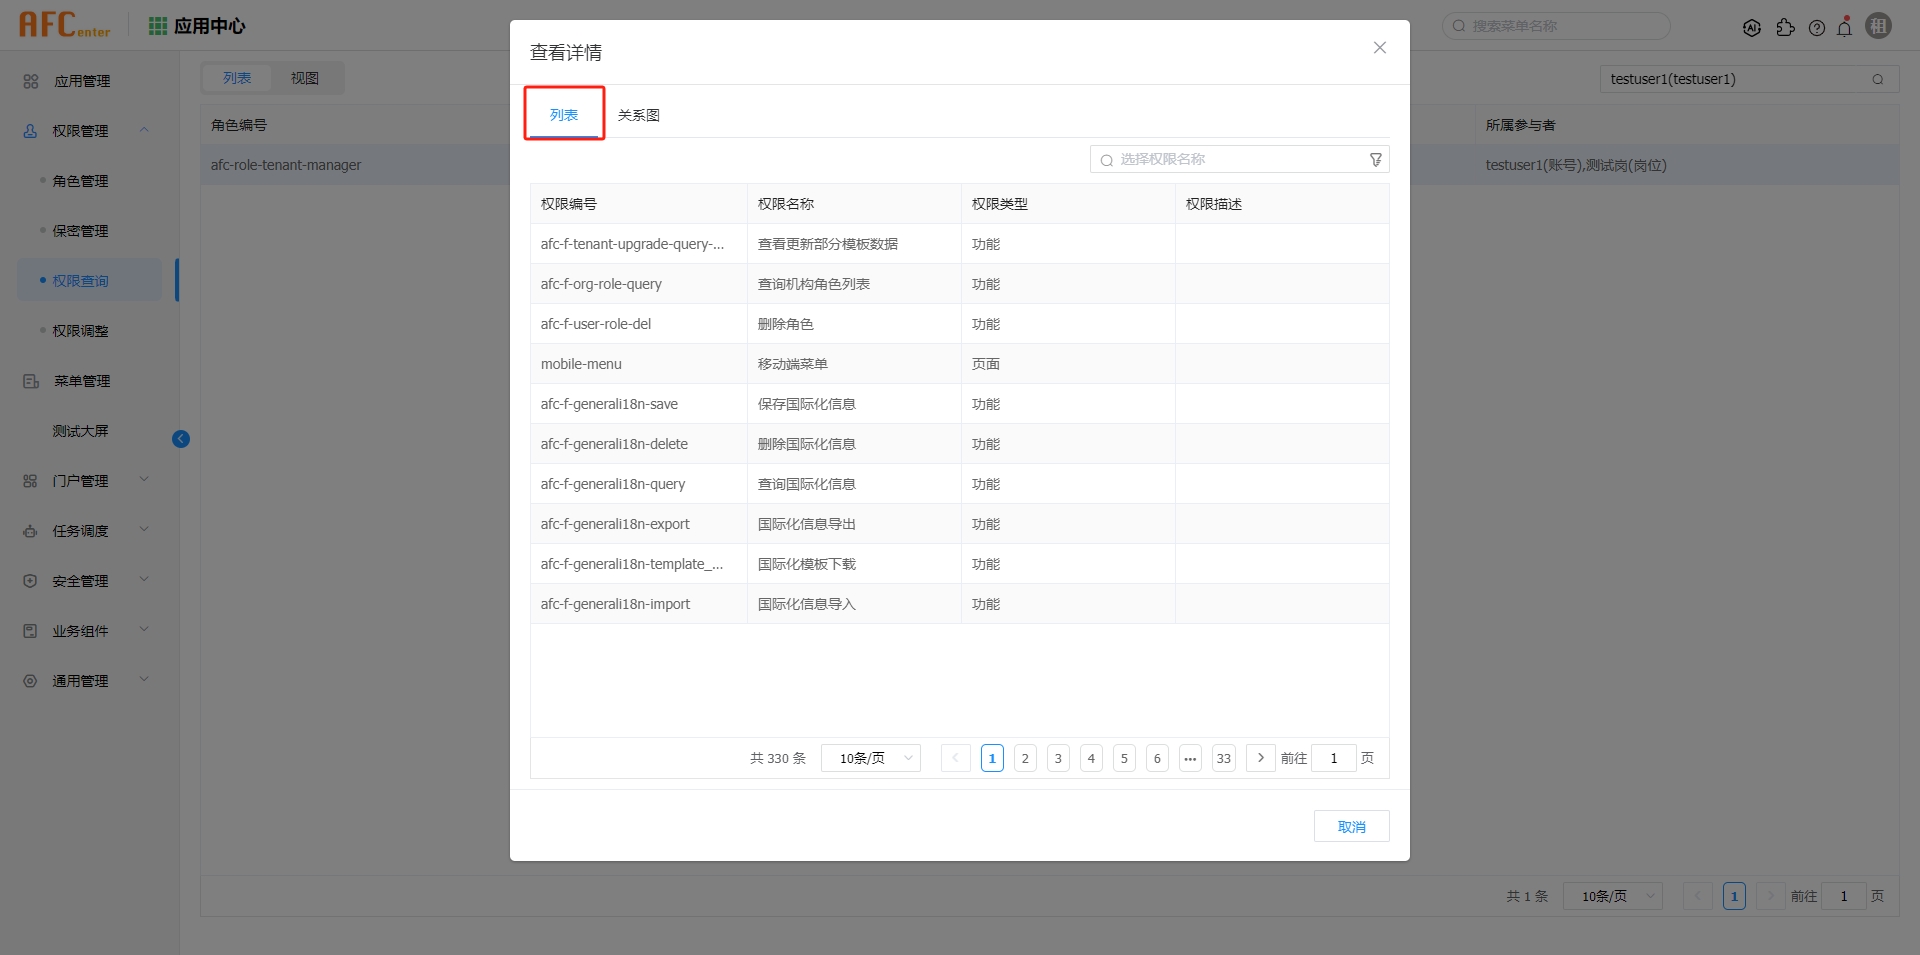Click the 取消 button

[x=1351, y=826]
